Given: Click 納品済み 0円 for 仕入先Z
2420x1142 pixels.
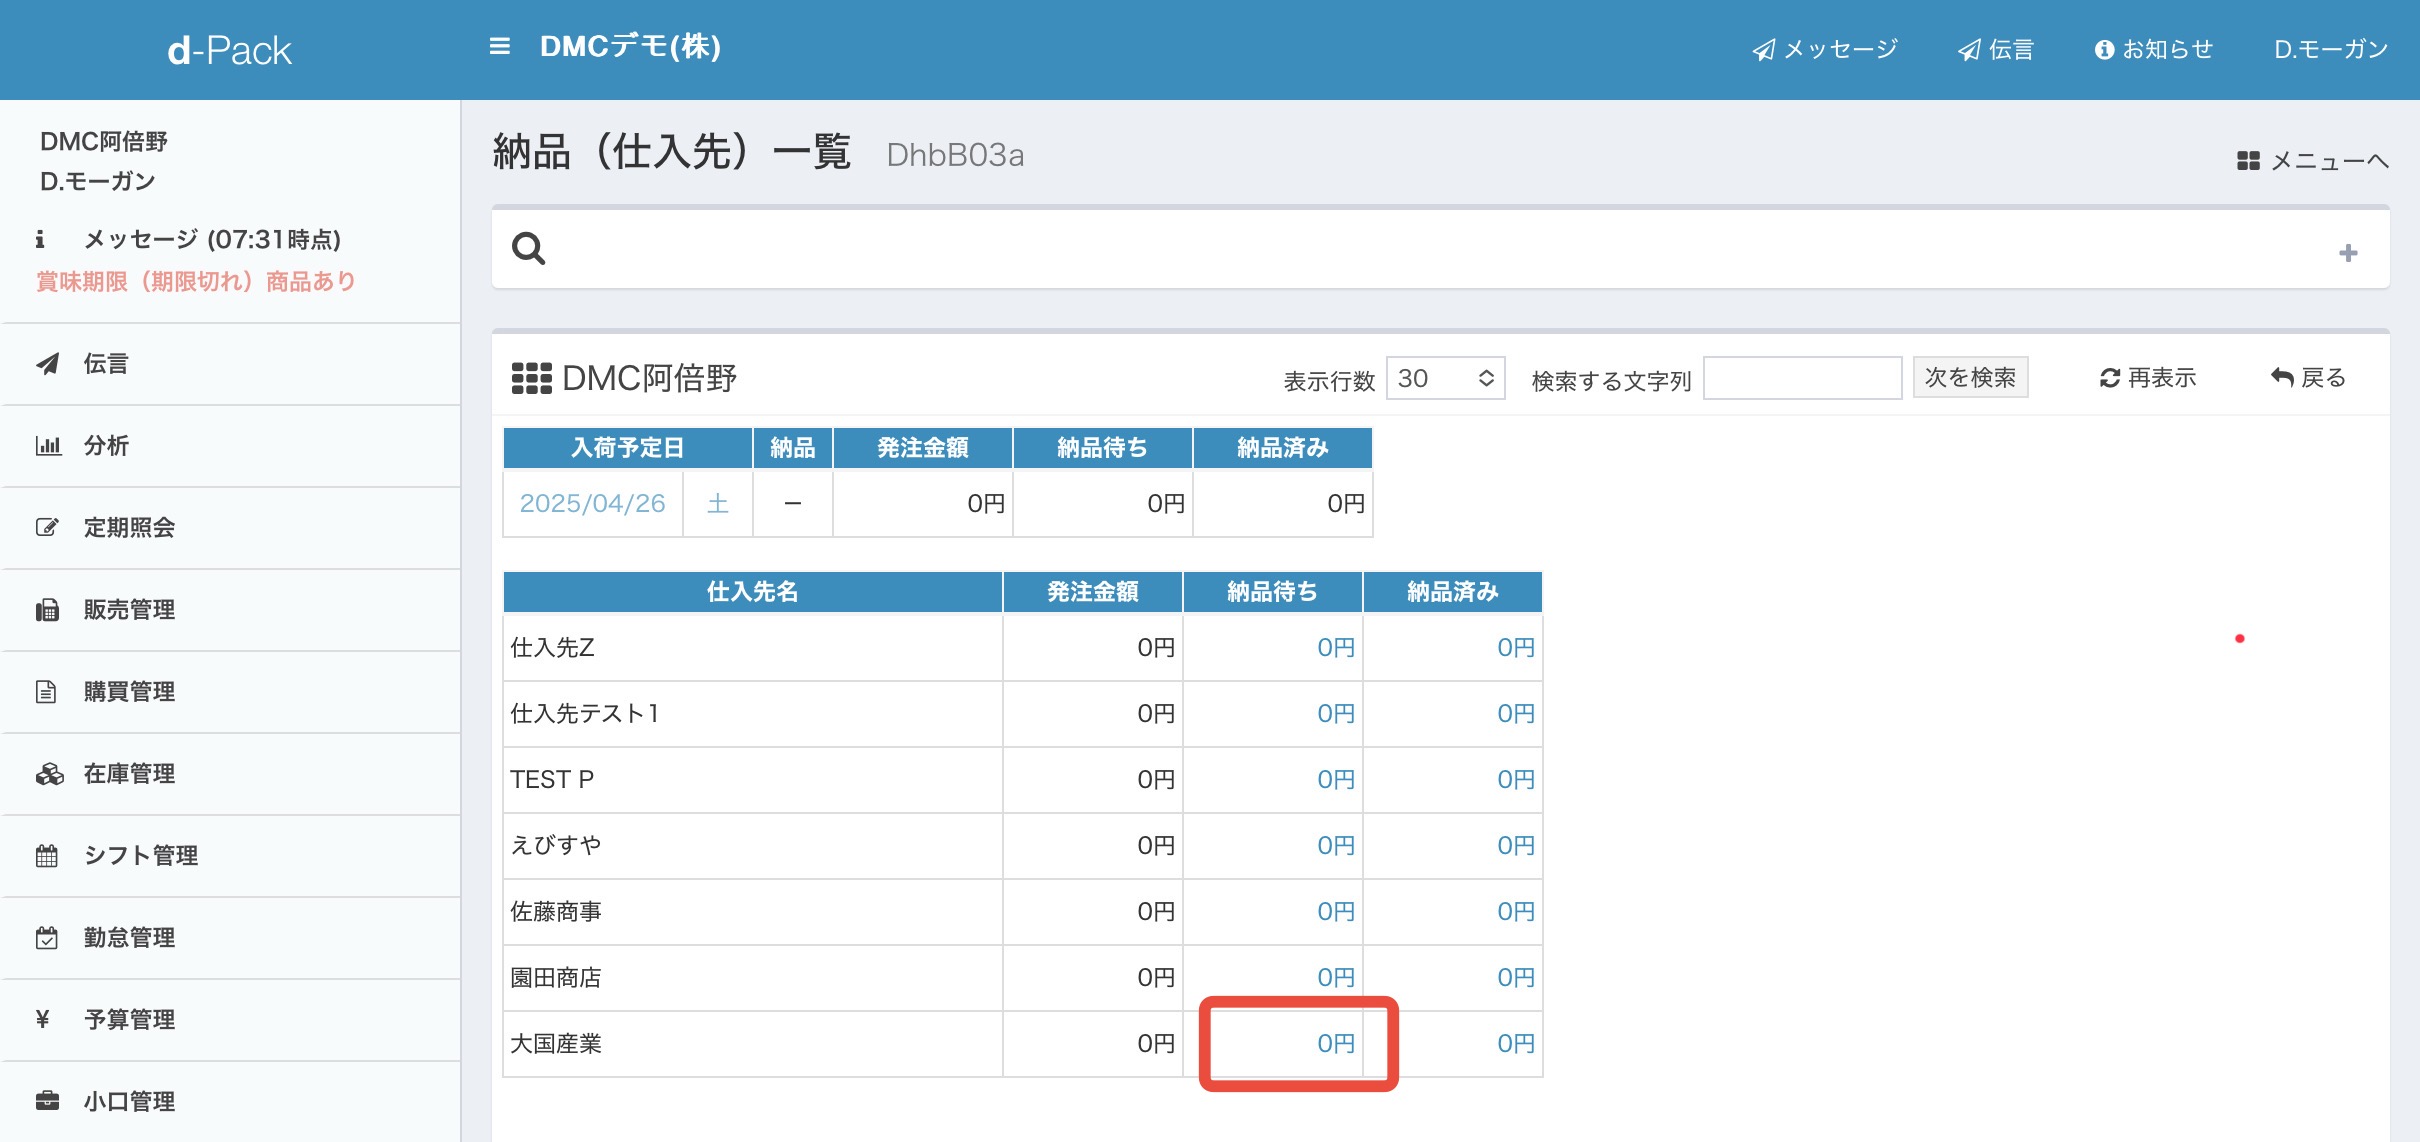Looking at the screenshot, I should point(1515,647).
